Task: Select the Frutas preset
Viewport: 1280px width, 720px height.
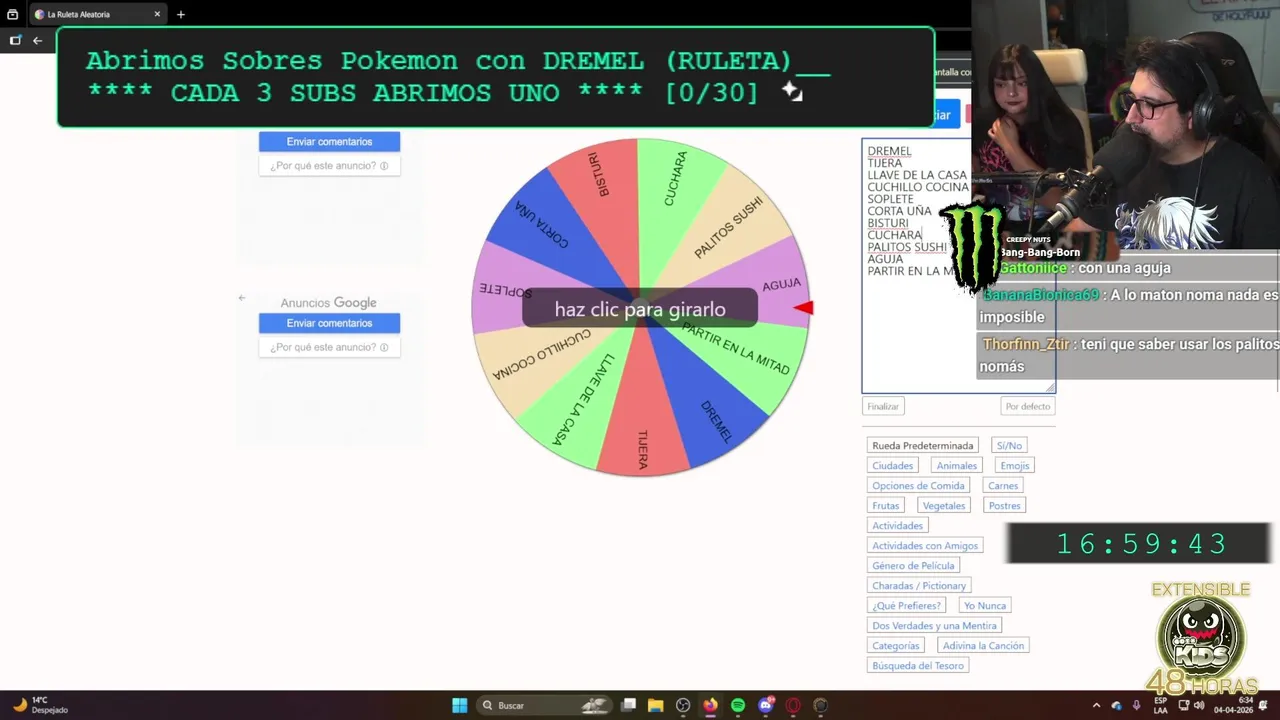Action: click(x=885, y=506)
